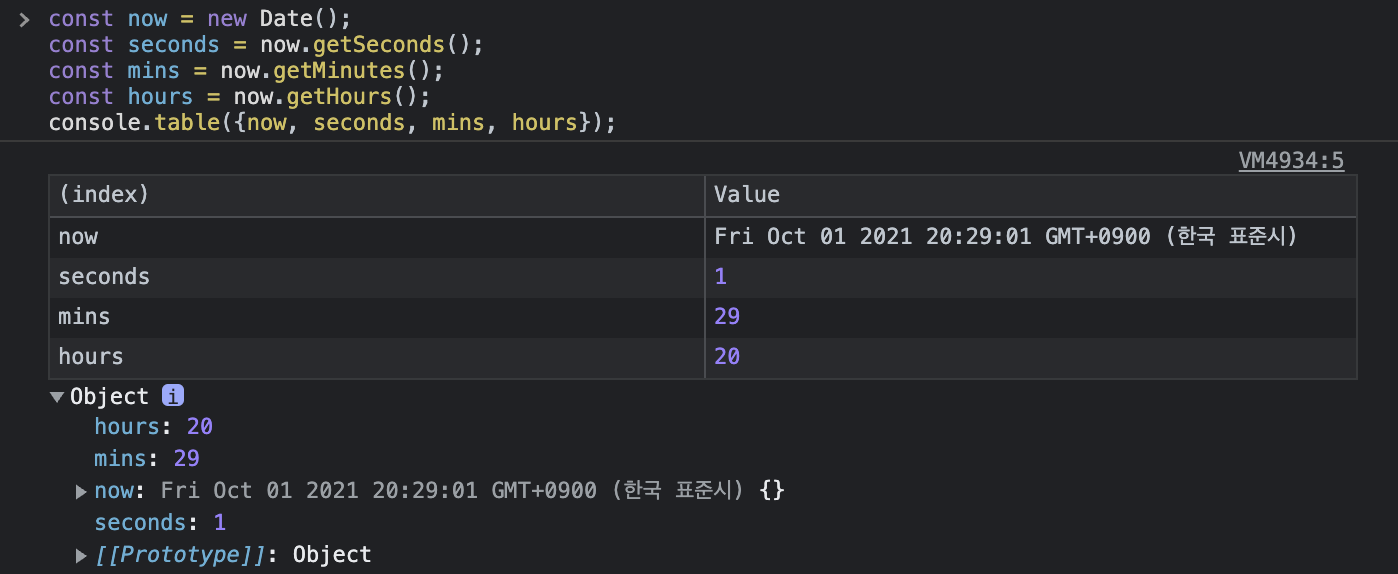Click the getMinutes() code line
Screen dimensions: 1398x574
pyautogui.click(x=246, y=71)
